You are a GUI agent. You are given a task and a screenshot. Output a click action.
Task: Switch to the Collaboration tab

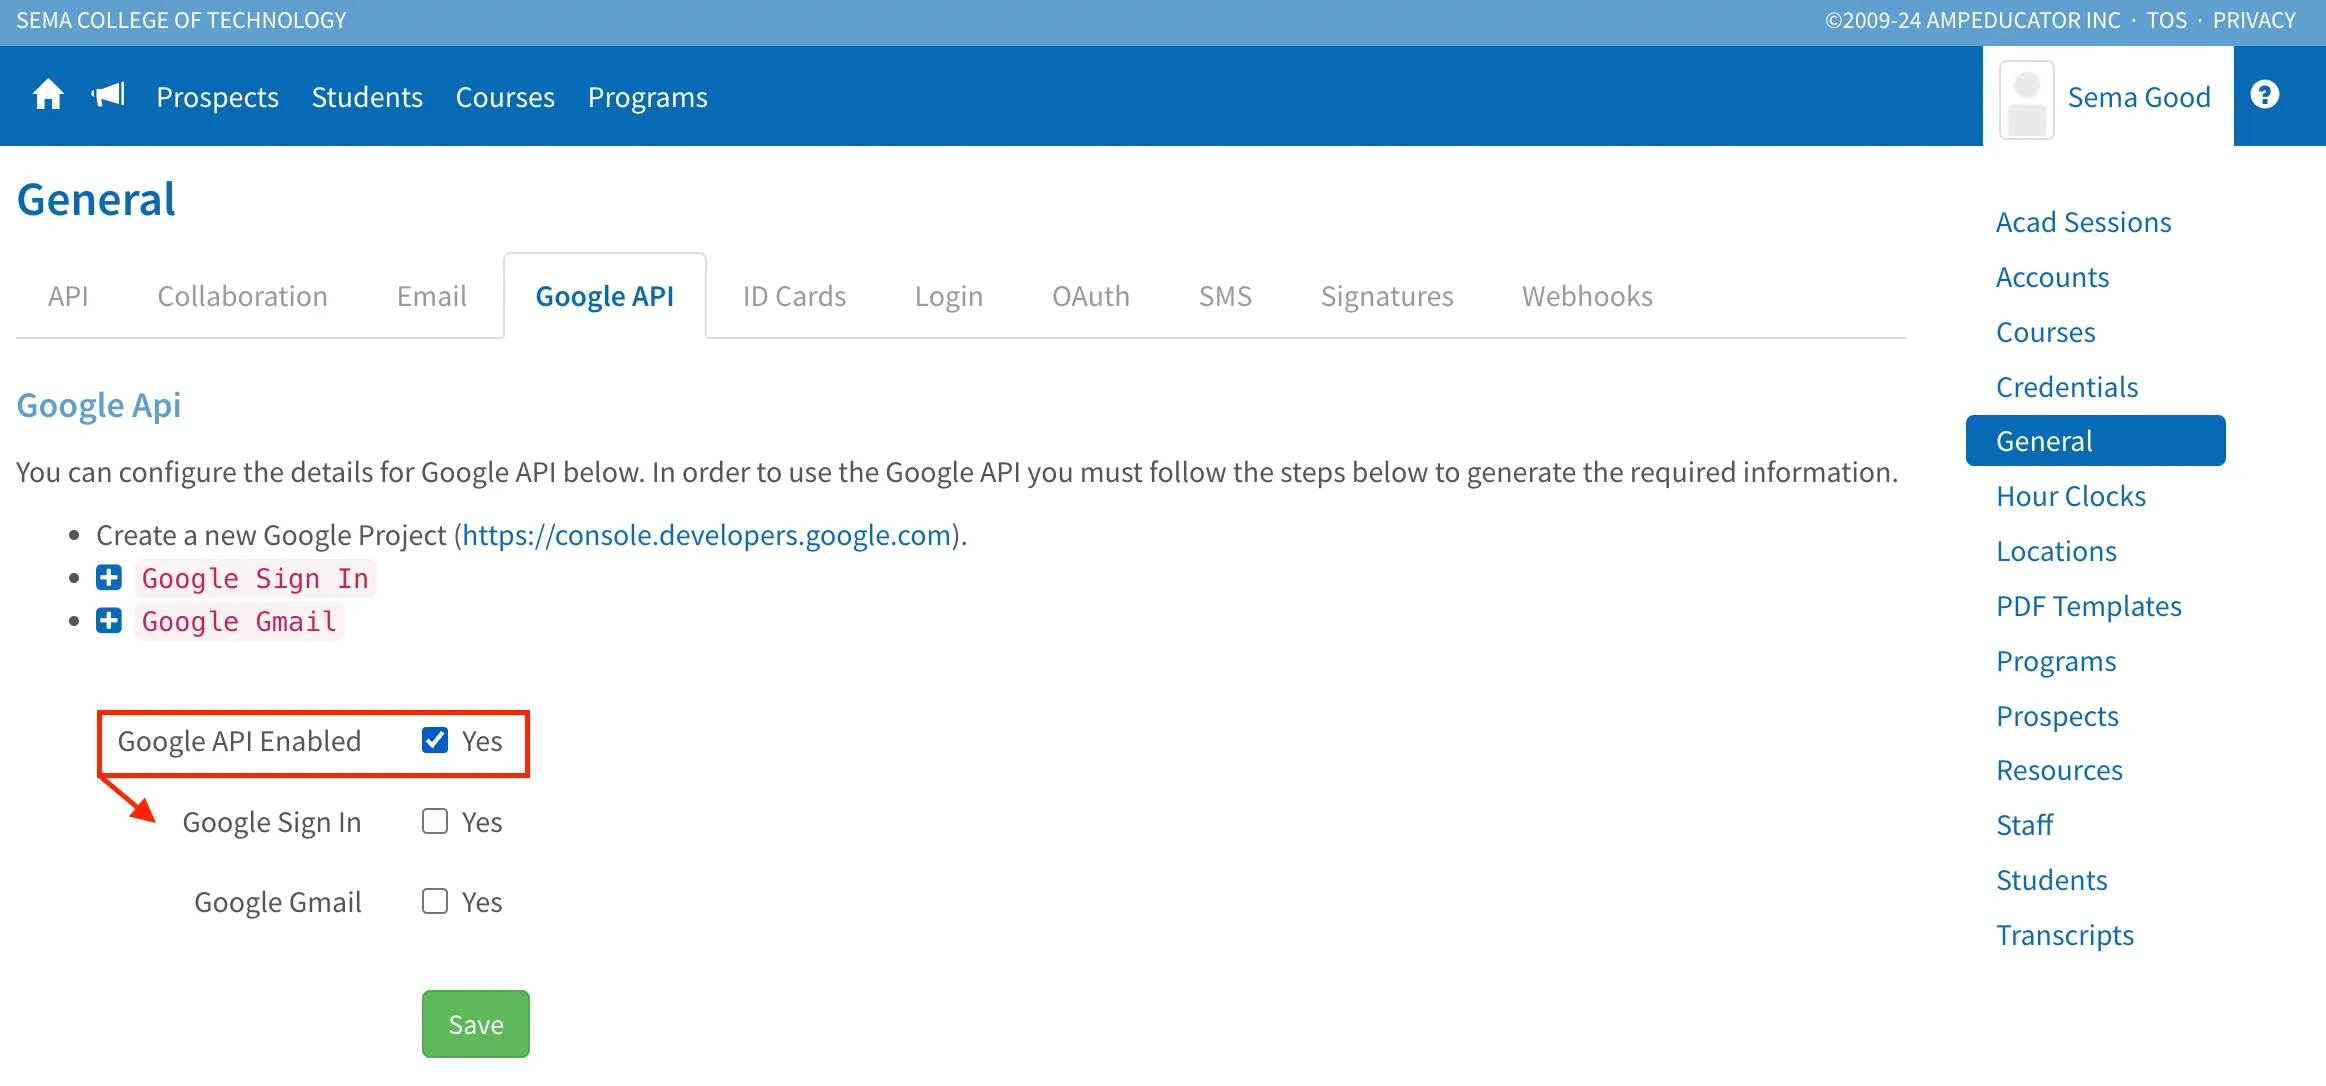click(x=242, y=296)
